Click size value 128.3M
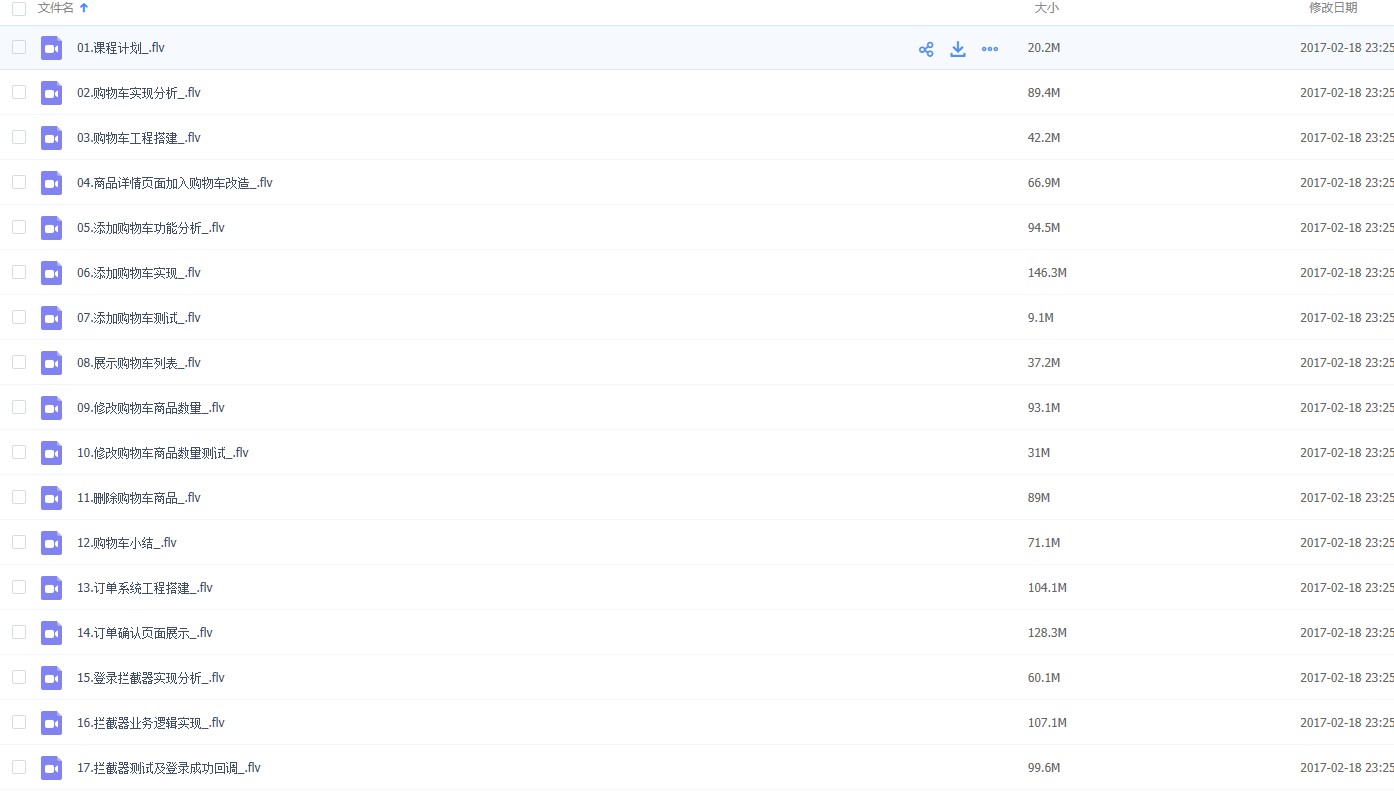Image resolution: width=1394 pixels, height=795 pixels. pos(1047,633)
